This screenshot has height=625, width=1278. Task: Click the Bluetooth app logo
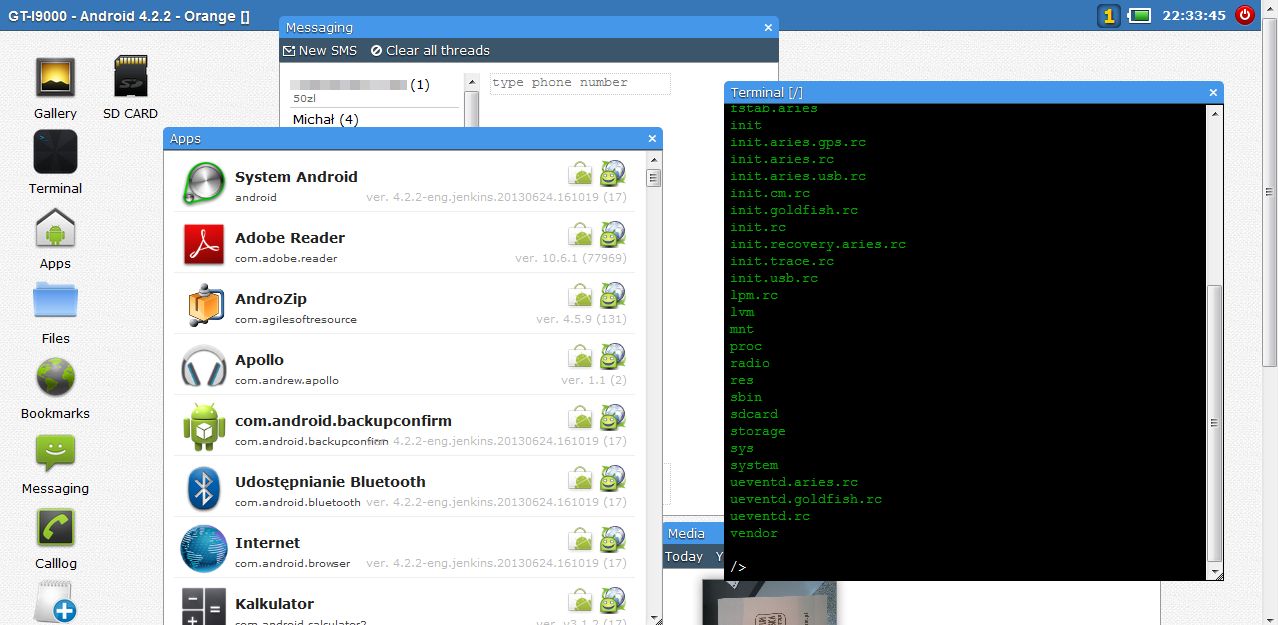204,488
